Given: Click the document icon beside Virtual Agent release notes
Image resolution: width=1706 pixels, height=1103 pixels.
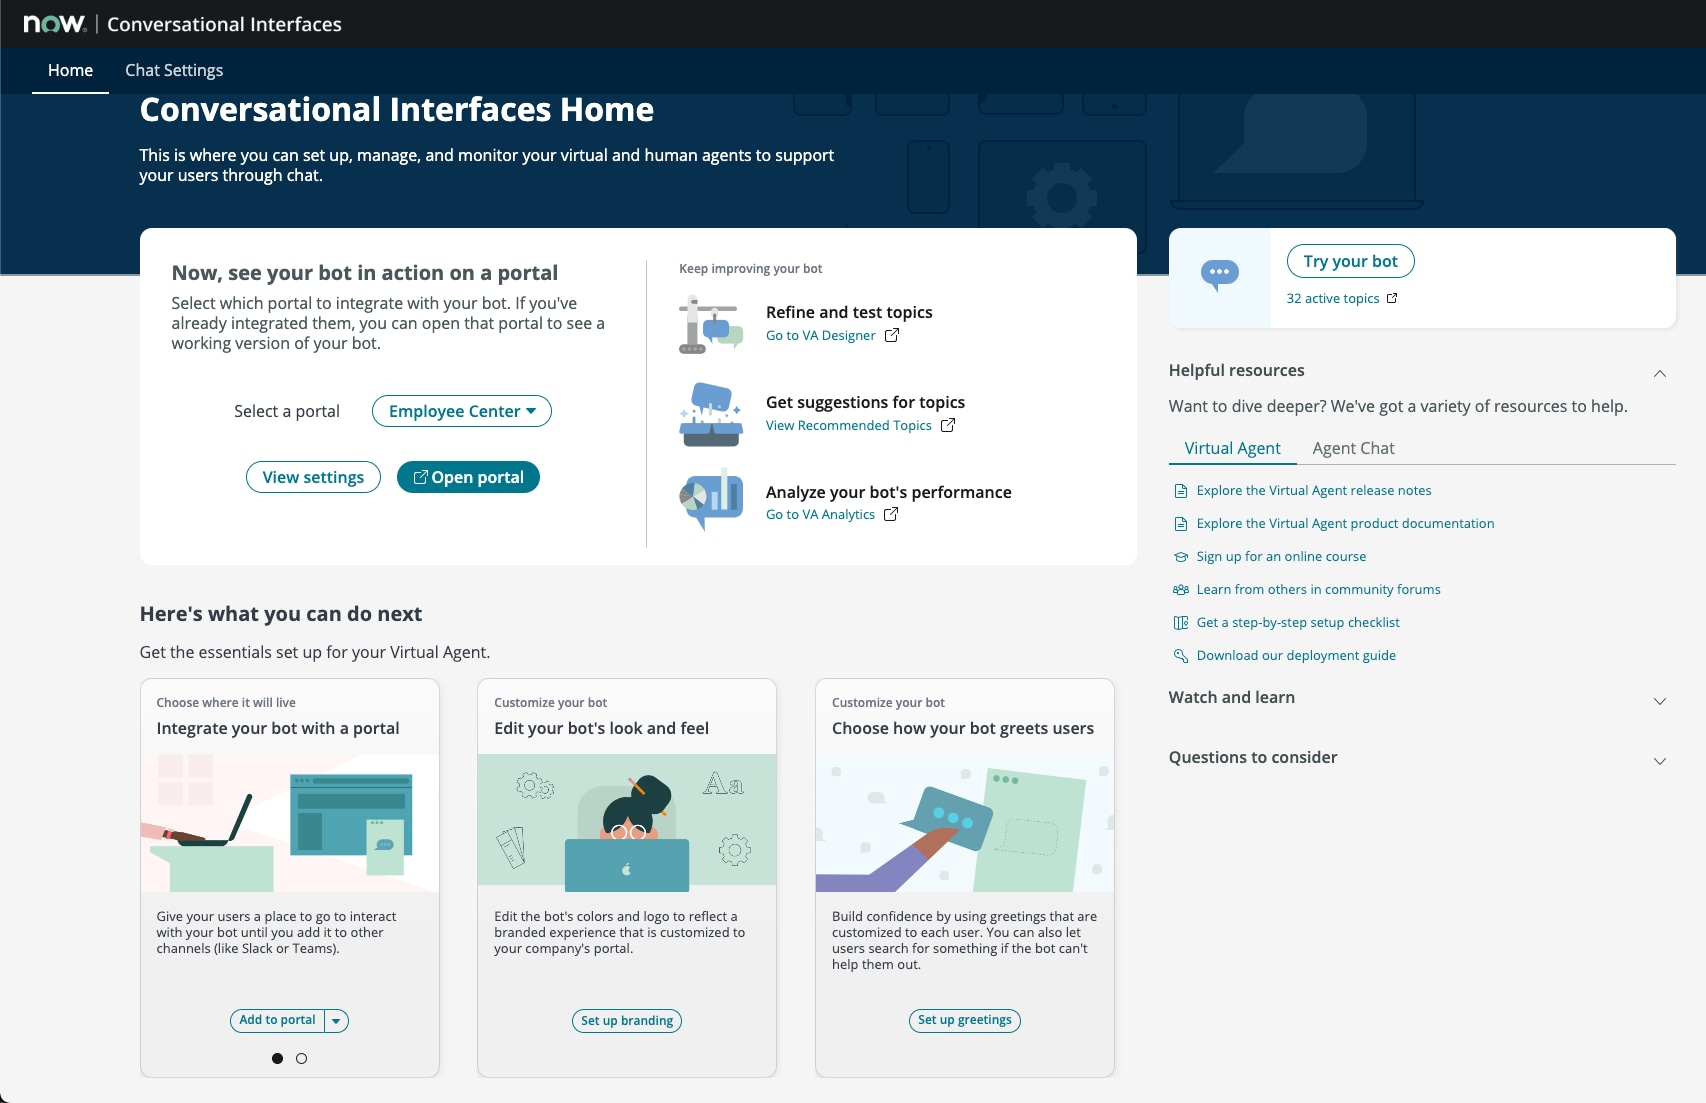Looking at the screenshot, I should coord(1179,490).
